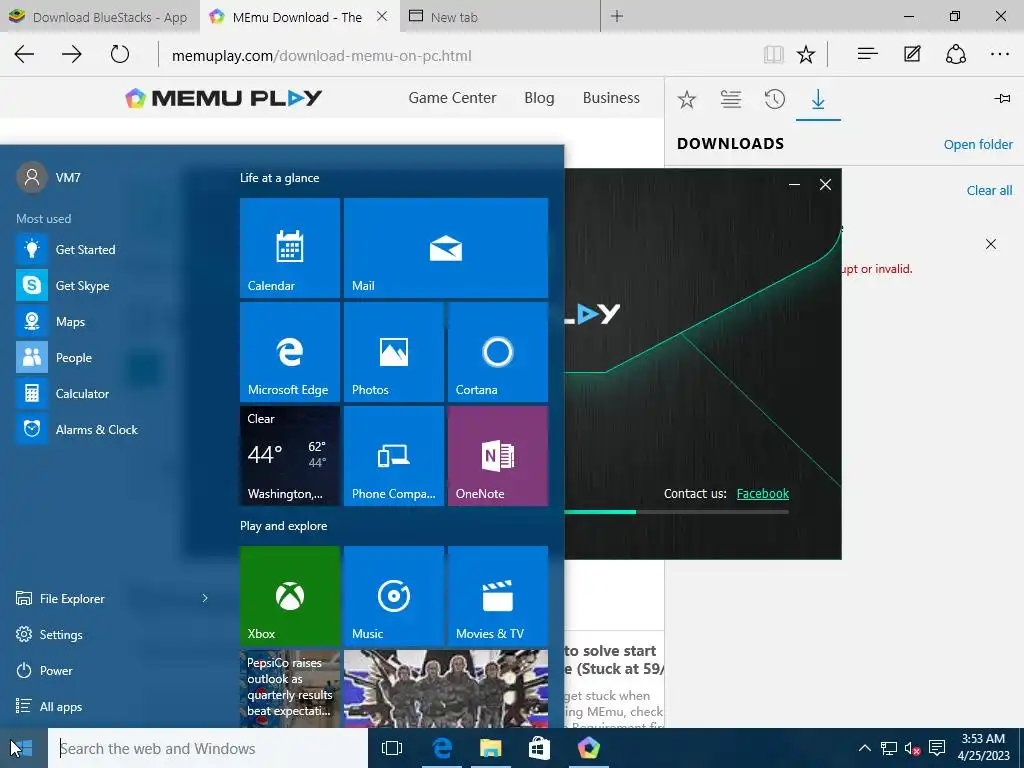Click MEmu installer progress bar
The height and width of the screenshot is (768, 1024).
677,512
